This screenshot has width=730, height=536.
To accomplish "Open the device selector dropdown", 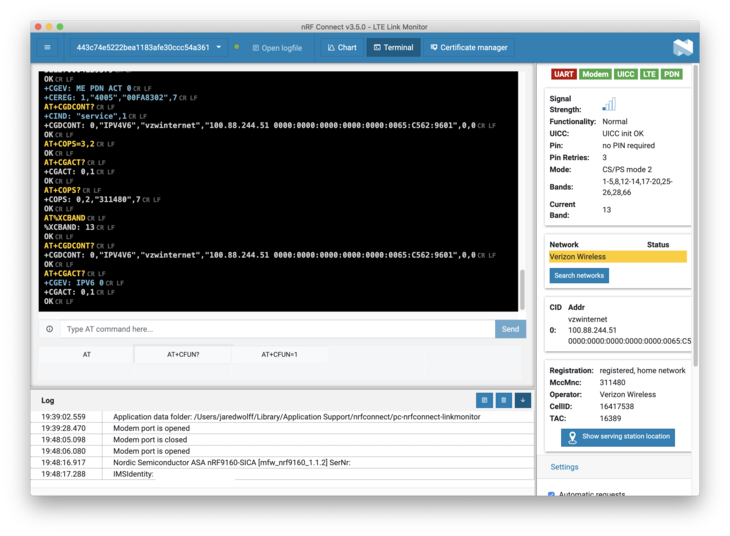I will pos(149,47).
